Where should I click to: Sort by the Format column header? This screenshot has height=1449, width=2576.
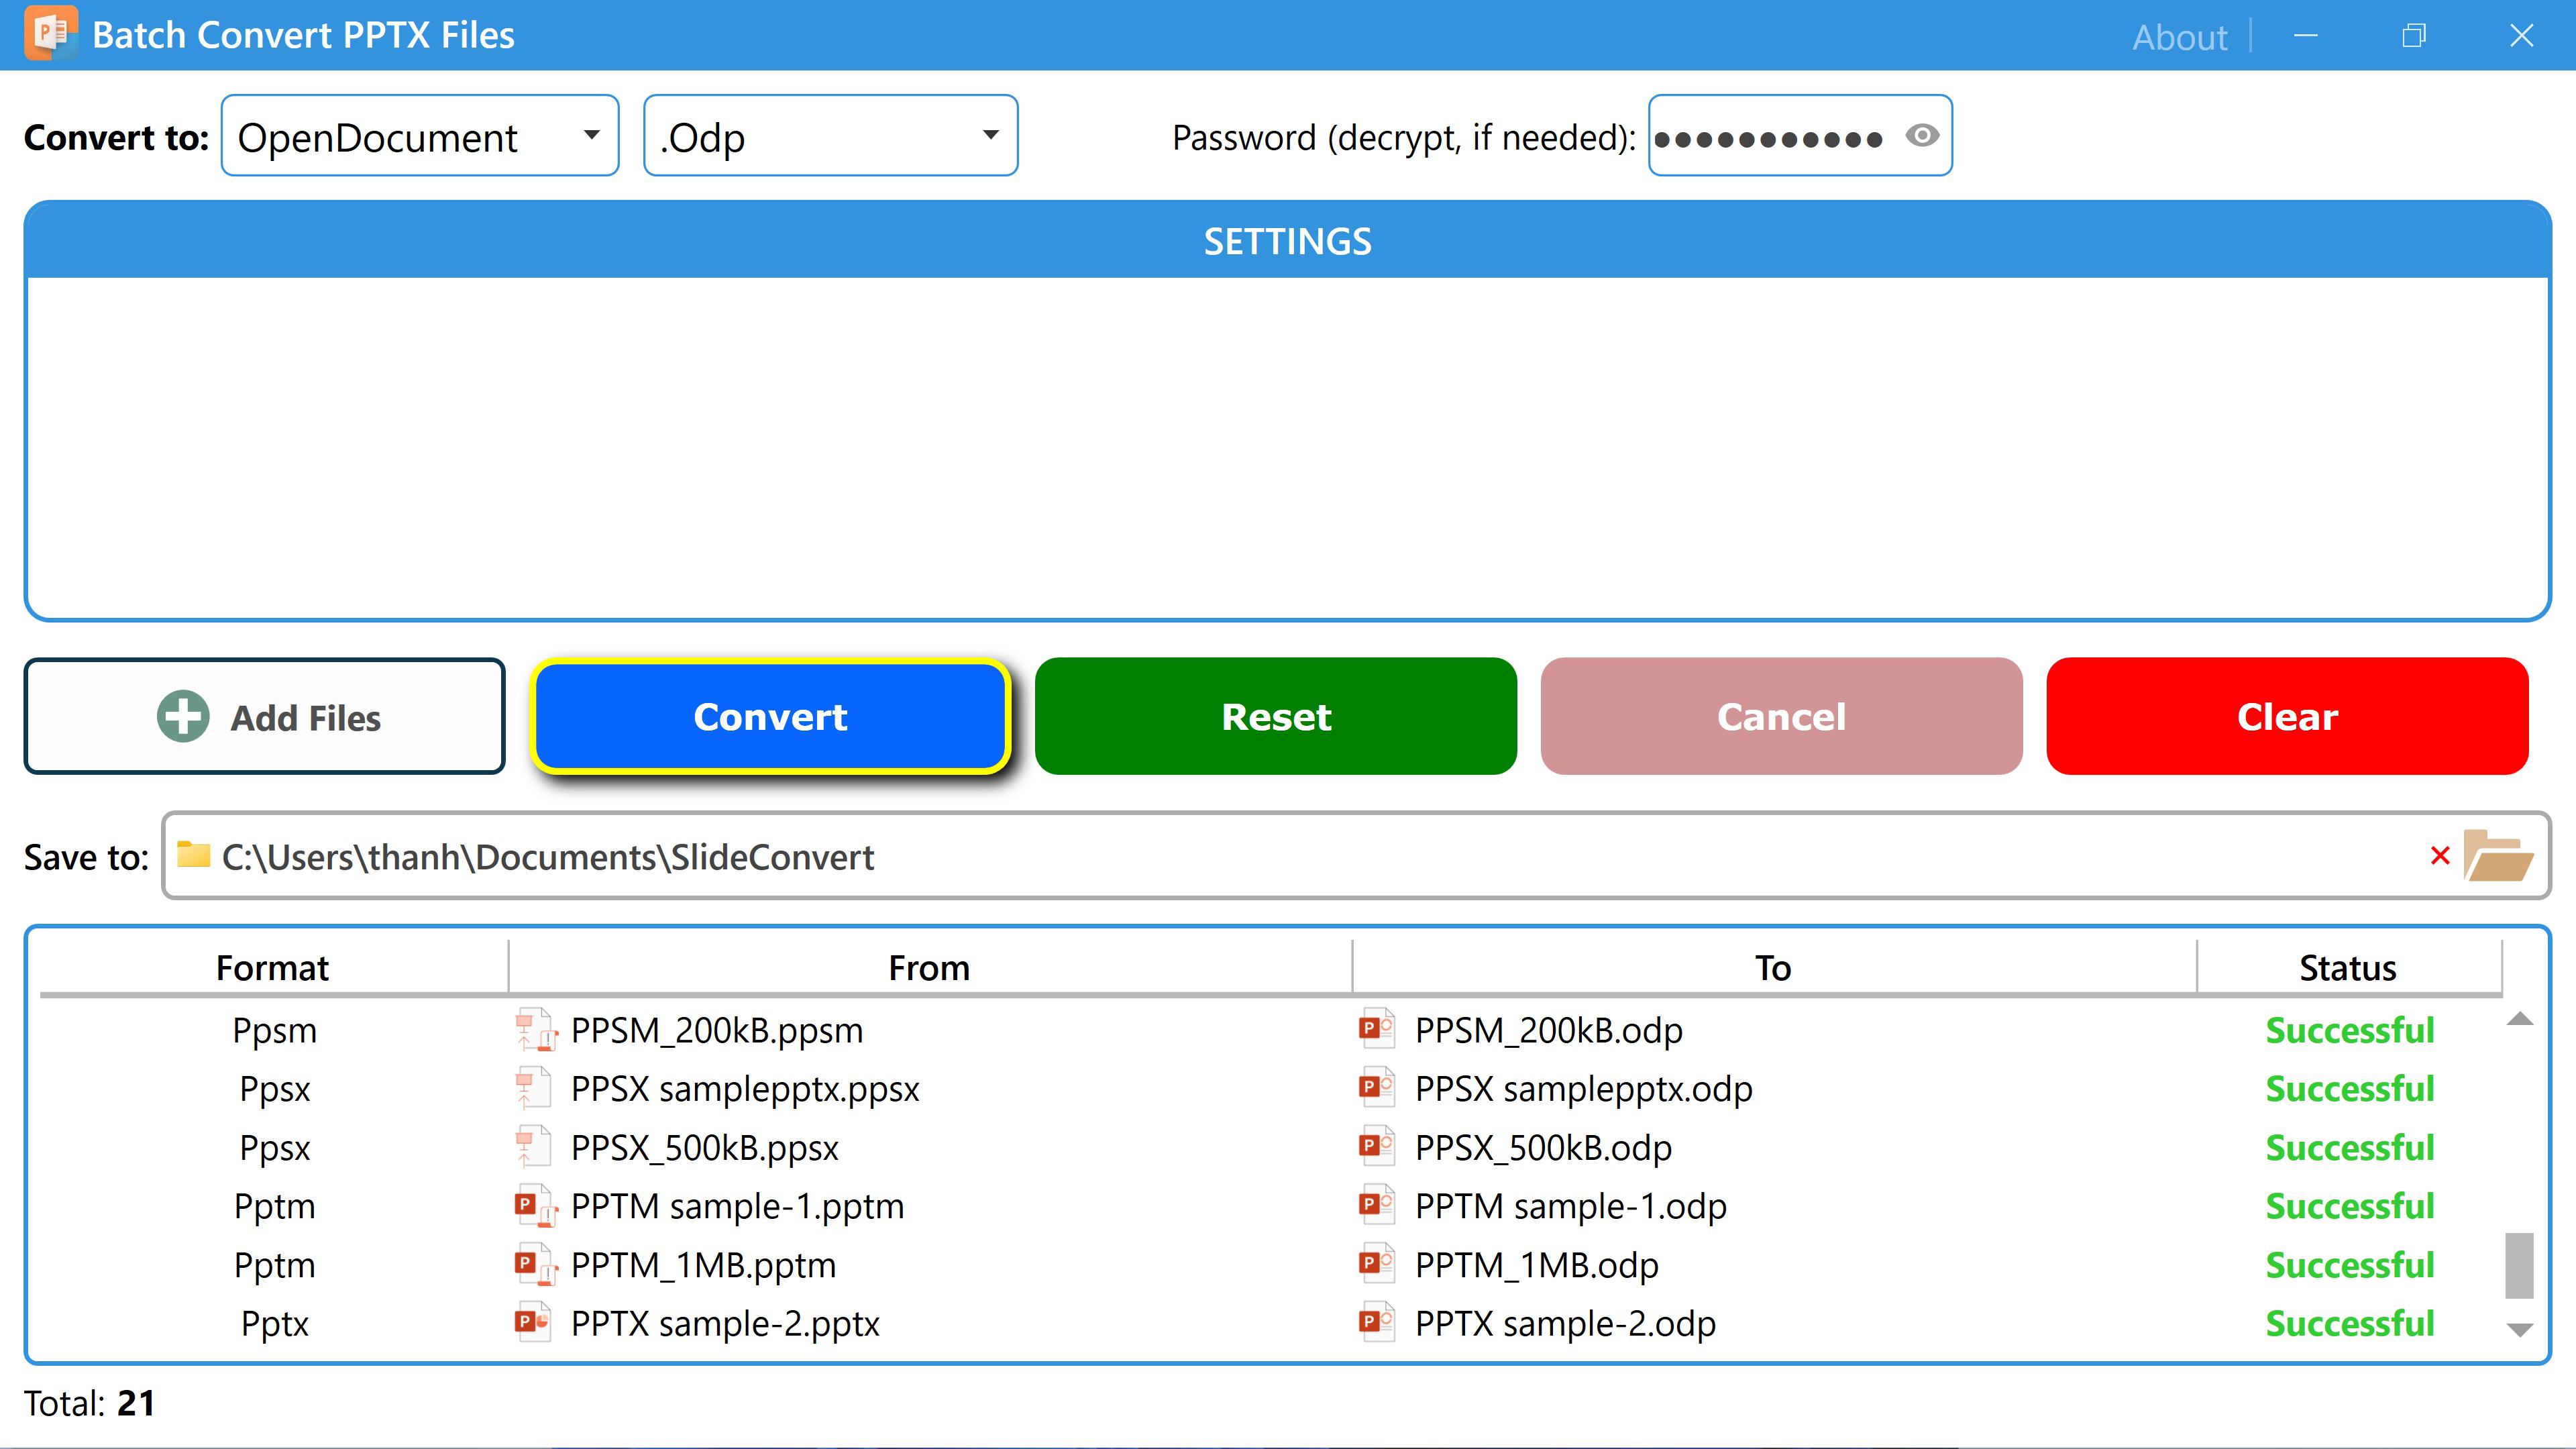[272, 967]
